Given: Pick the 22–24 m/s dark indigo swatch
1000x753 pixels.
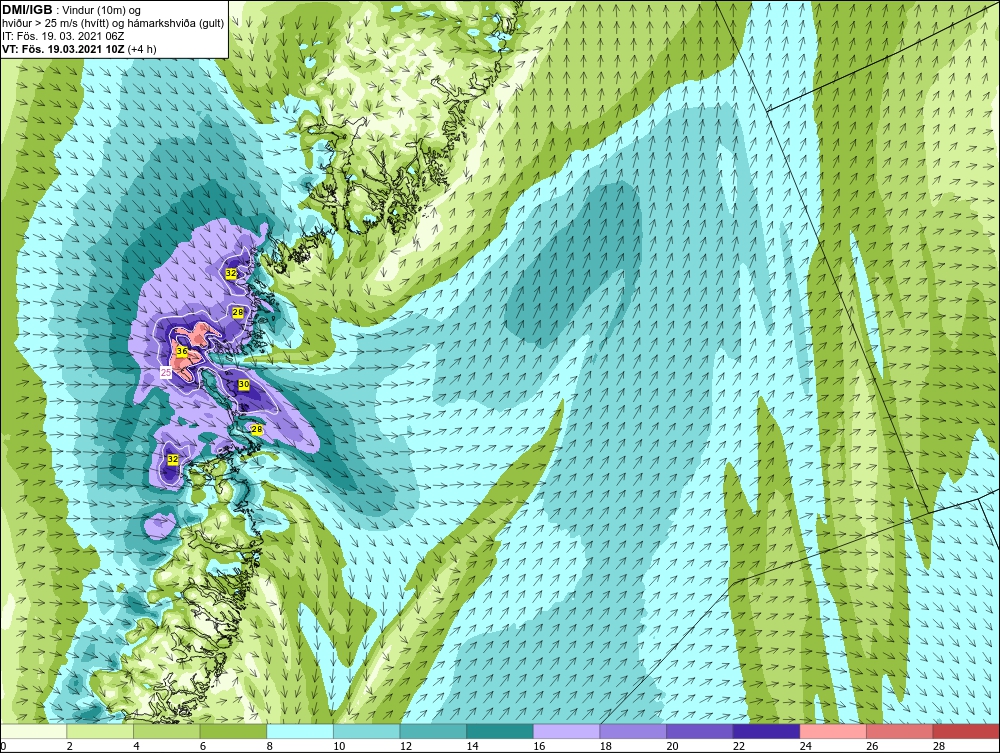Looking at the screenshot, I should (x=767, y=731).
